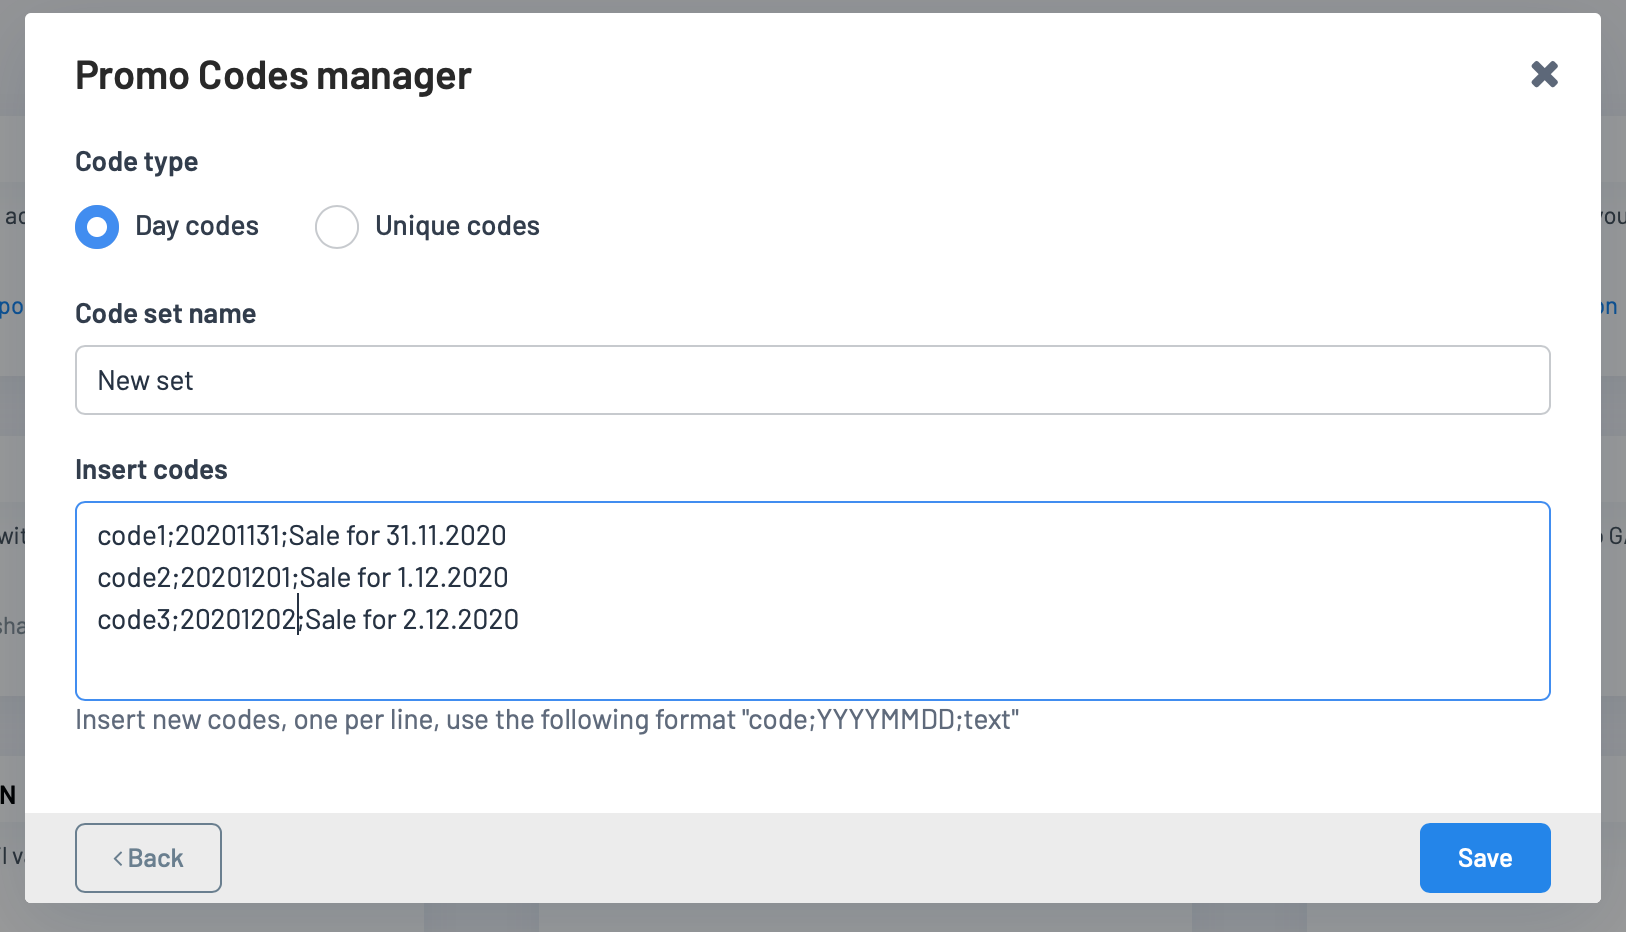
Task: Click the Code type section label
Action: (x=136, y=162)
